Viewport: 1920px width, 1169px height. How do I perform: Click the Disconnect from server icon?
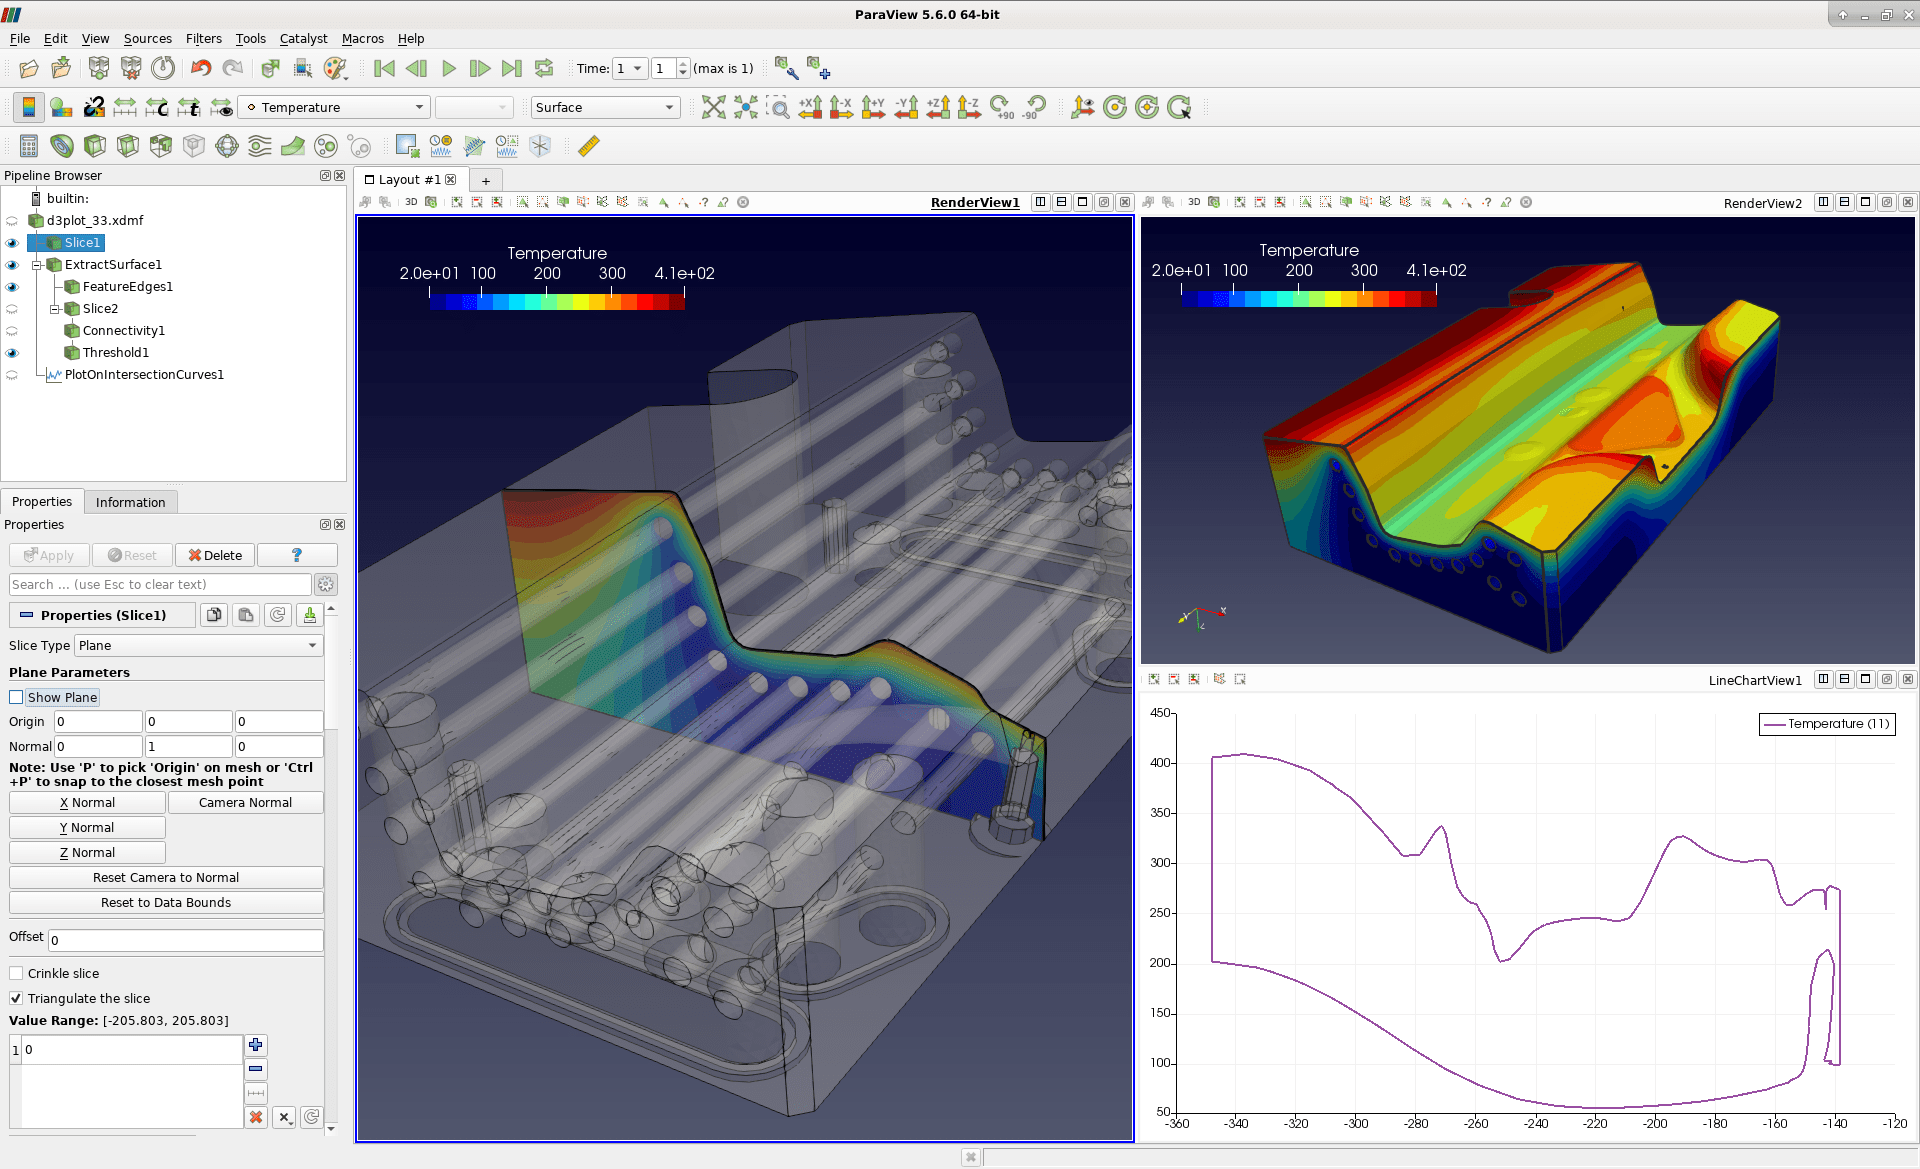click(x=131, y=69)
